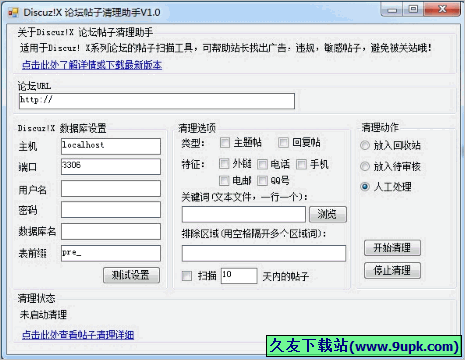This screenshot has height=360, width=465.
Task: Enable the 回复帖 checkbox
Action: pyautogui.click(x=283, y=143)
